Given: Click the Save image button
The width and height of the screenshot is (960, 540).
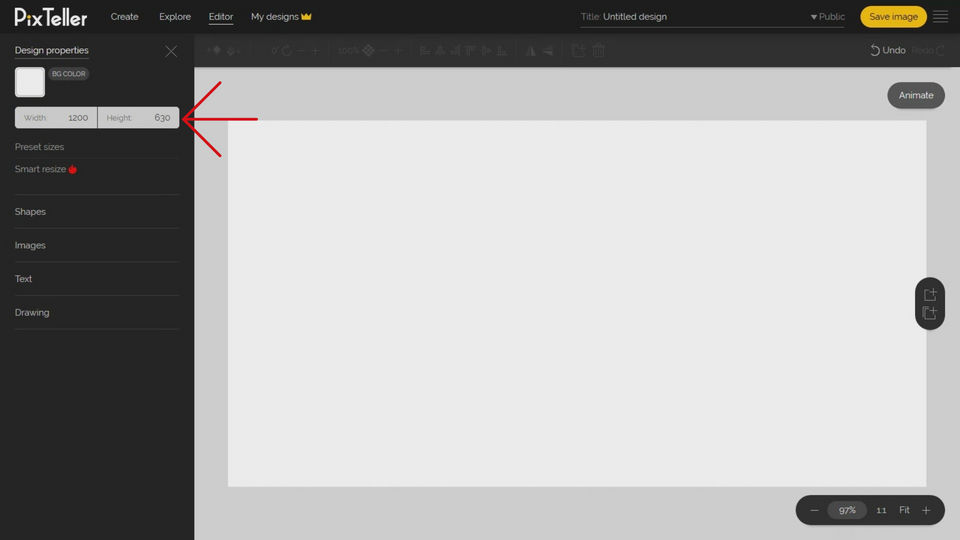Looking at the screenshot, I should point(893,17).
